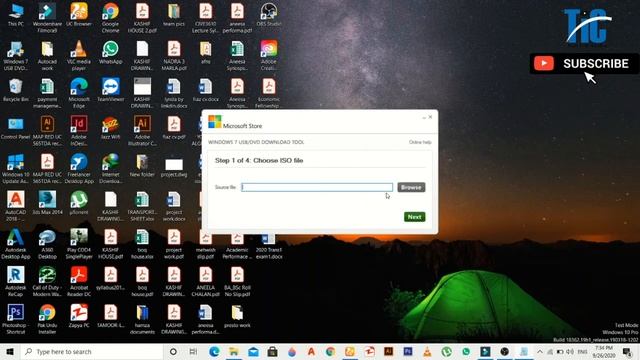
Task: Open OBS Studio desktop shortcut
Action: click(x=269, y=16)
